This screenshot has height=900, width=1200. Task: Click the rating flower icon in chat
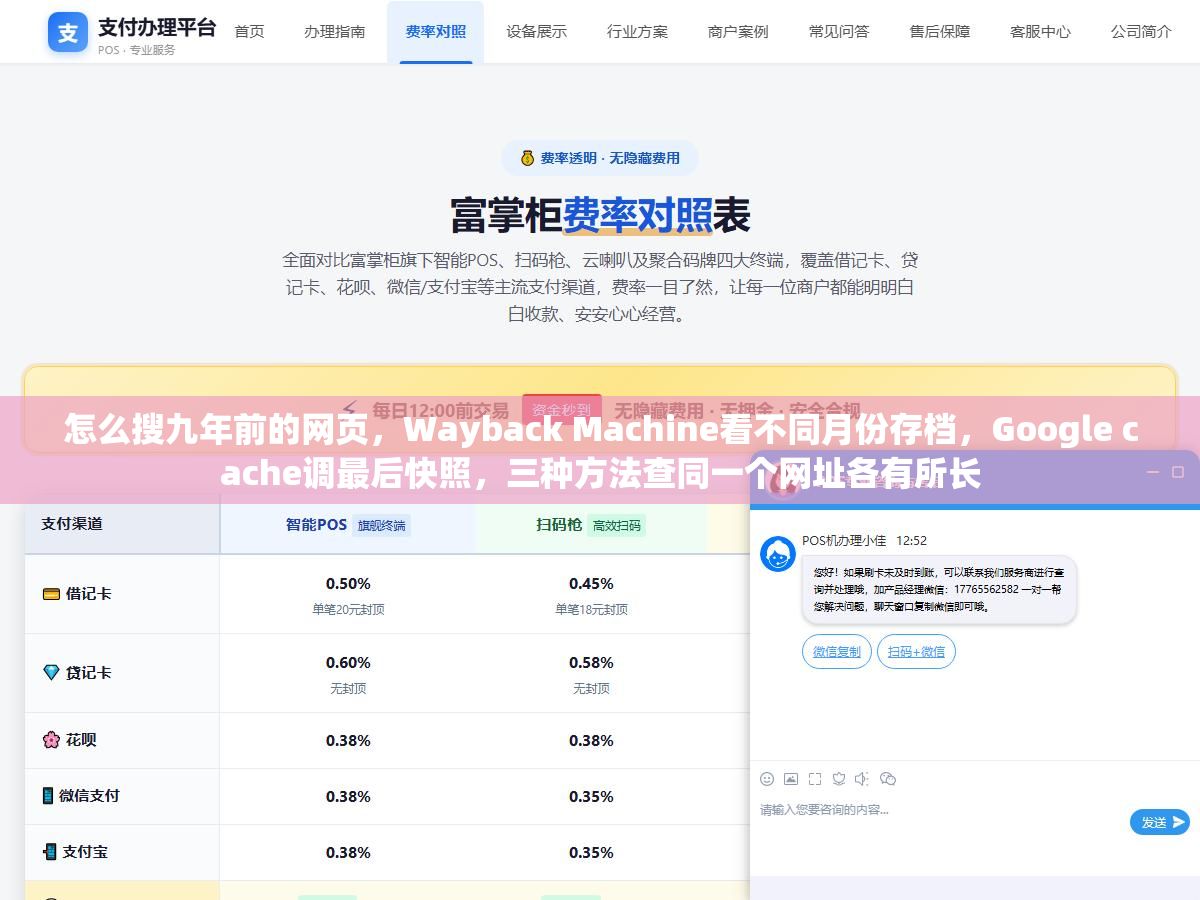point(839,779)
